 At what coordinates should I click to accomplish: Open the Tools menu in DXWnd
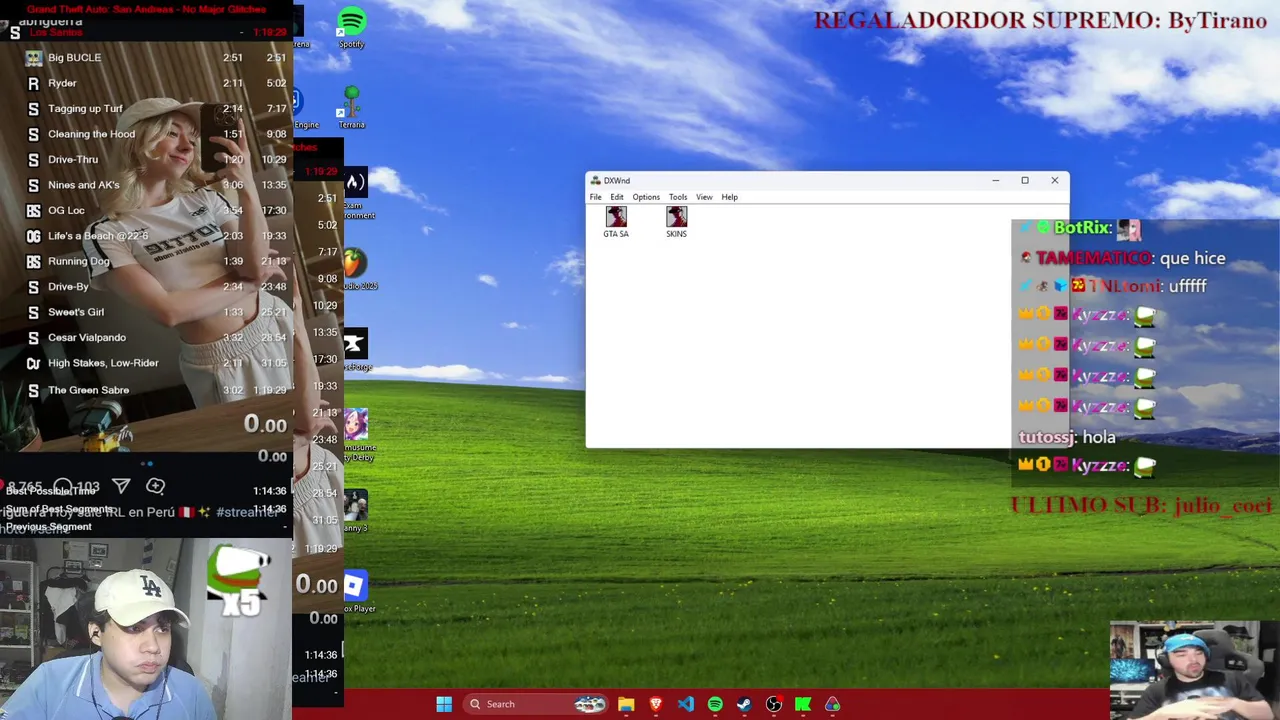[x=678, y=197]
